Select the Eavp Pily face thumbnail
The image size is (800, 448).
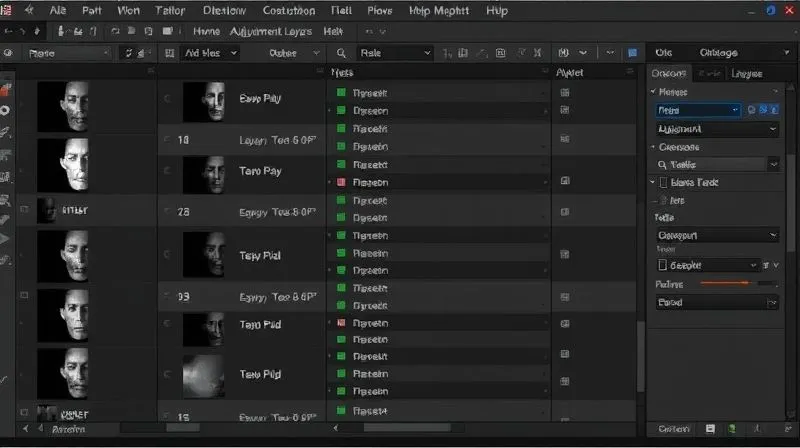tap(204, 102)
